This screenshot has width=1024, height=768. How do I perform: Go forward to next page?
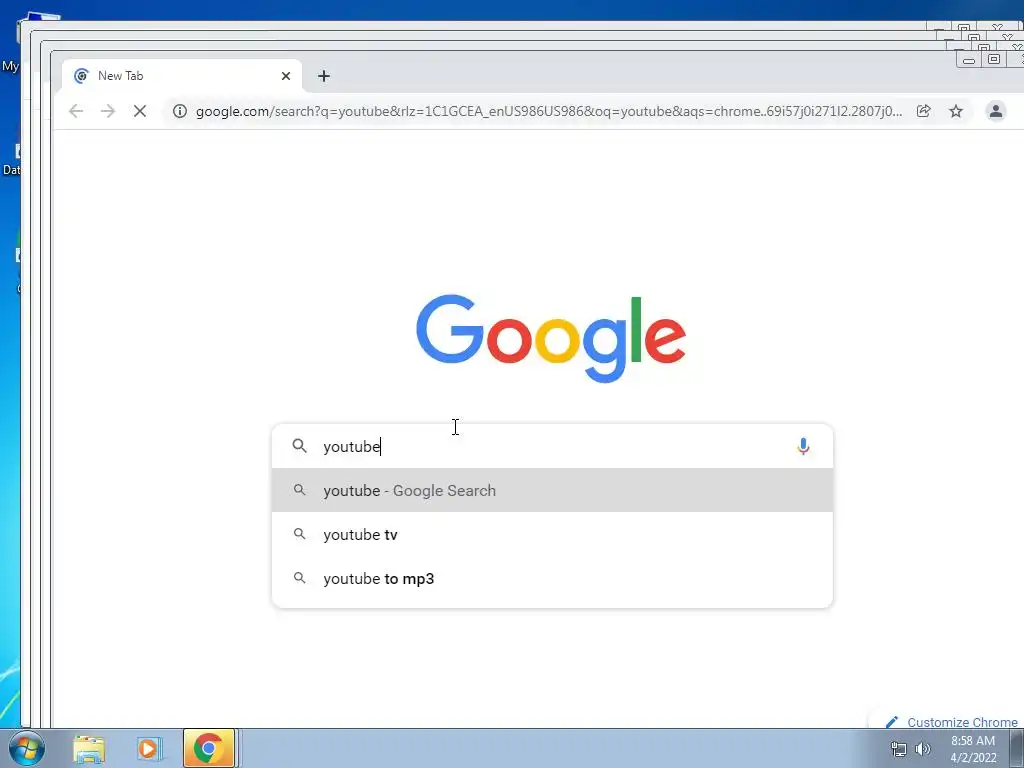point(108,111)
